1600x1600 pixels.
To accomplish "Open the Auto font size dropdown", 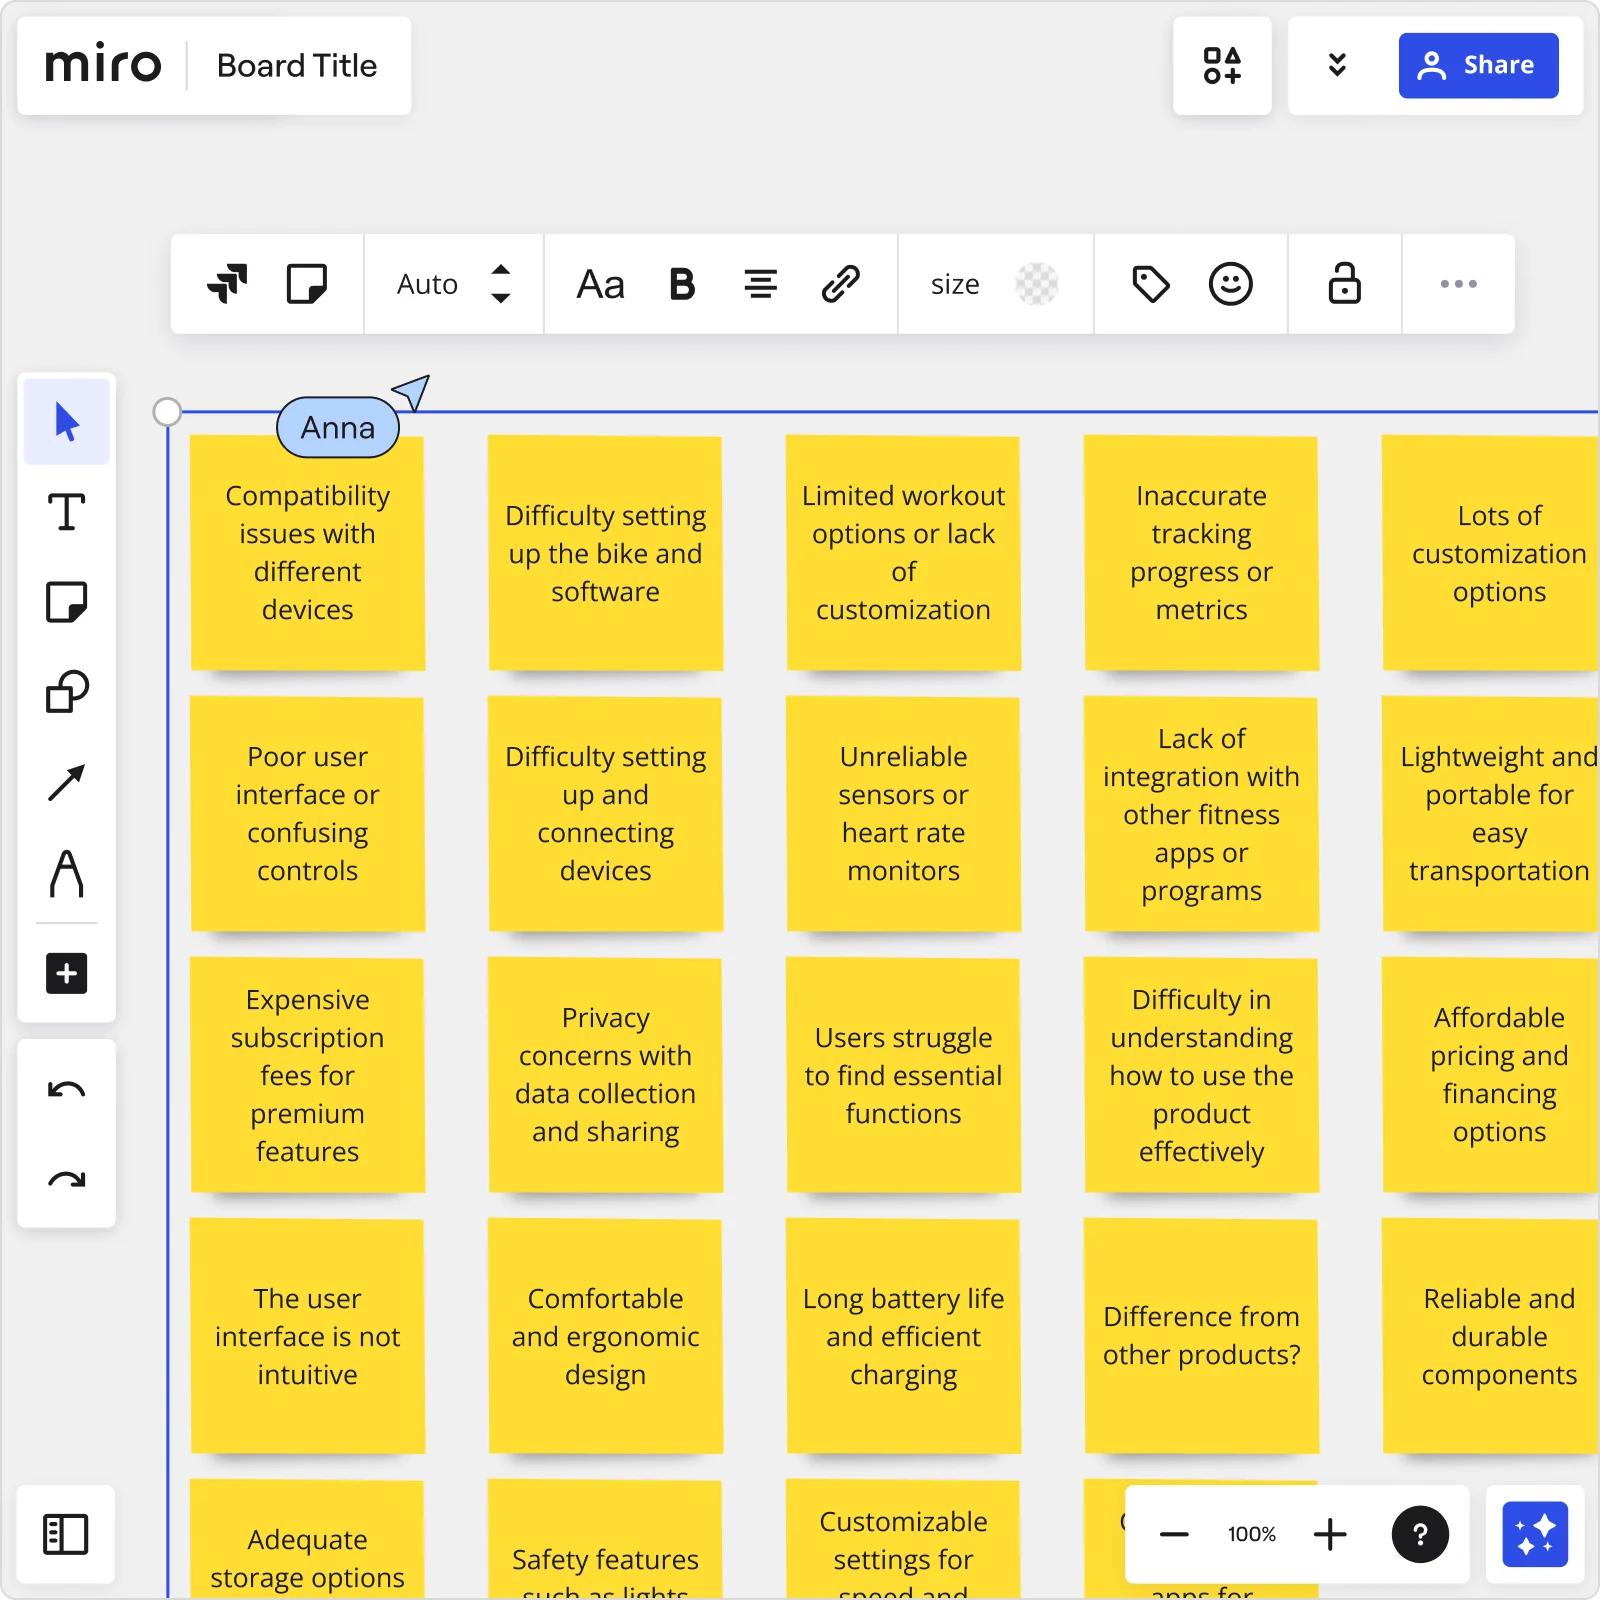I will point(453,284).
